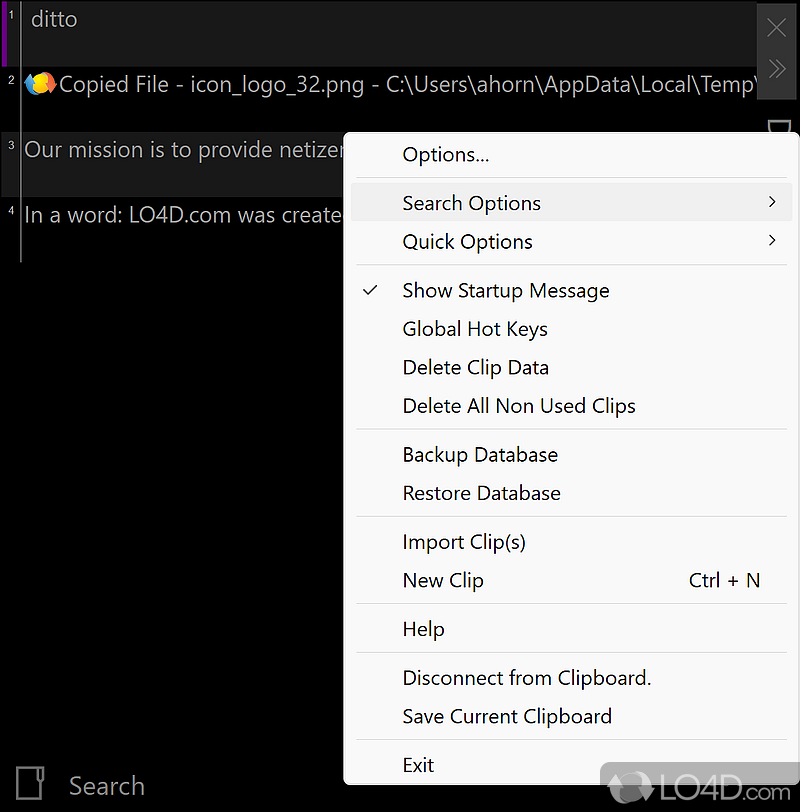Image resolution: width=800 pixels, height=812 pixels.
Task: Open the Options... dialog
Action: click(446, 154)
